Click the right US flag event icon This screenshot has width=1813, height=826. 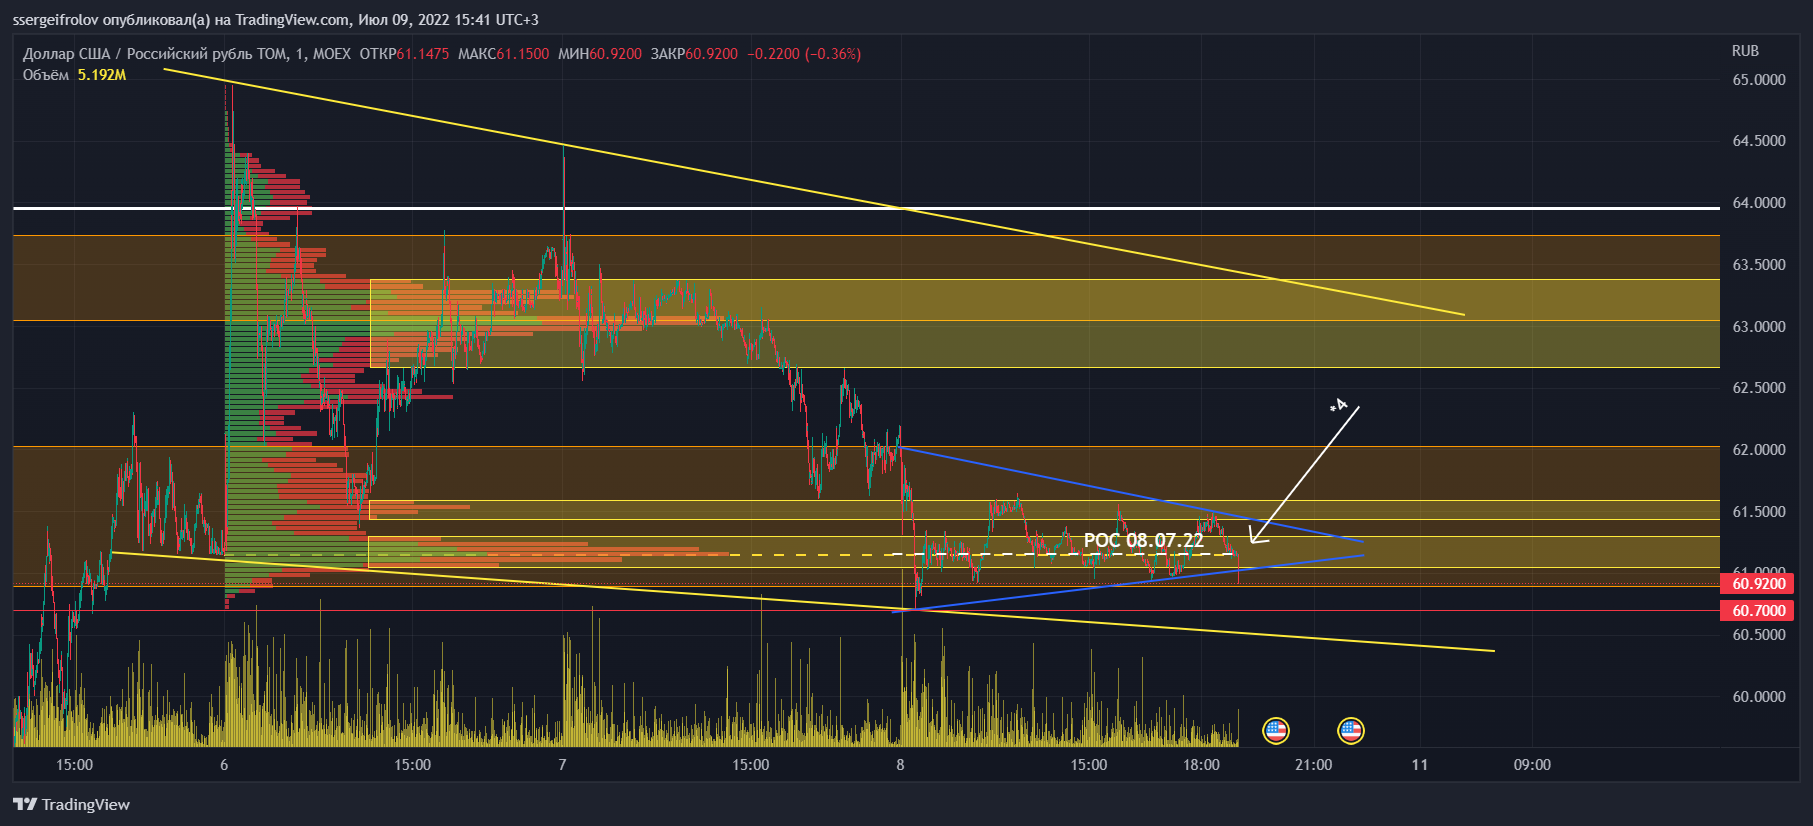coord(1350,730)
